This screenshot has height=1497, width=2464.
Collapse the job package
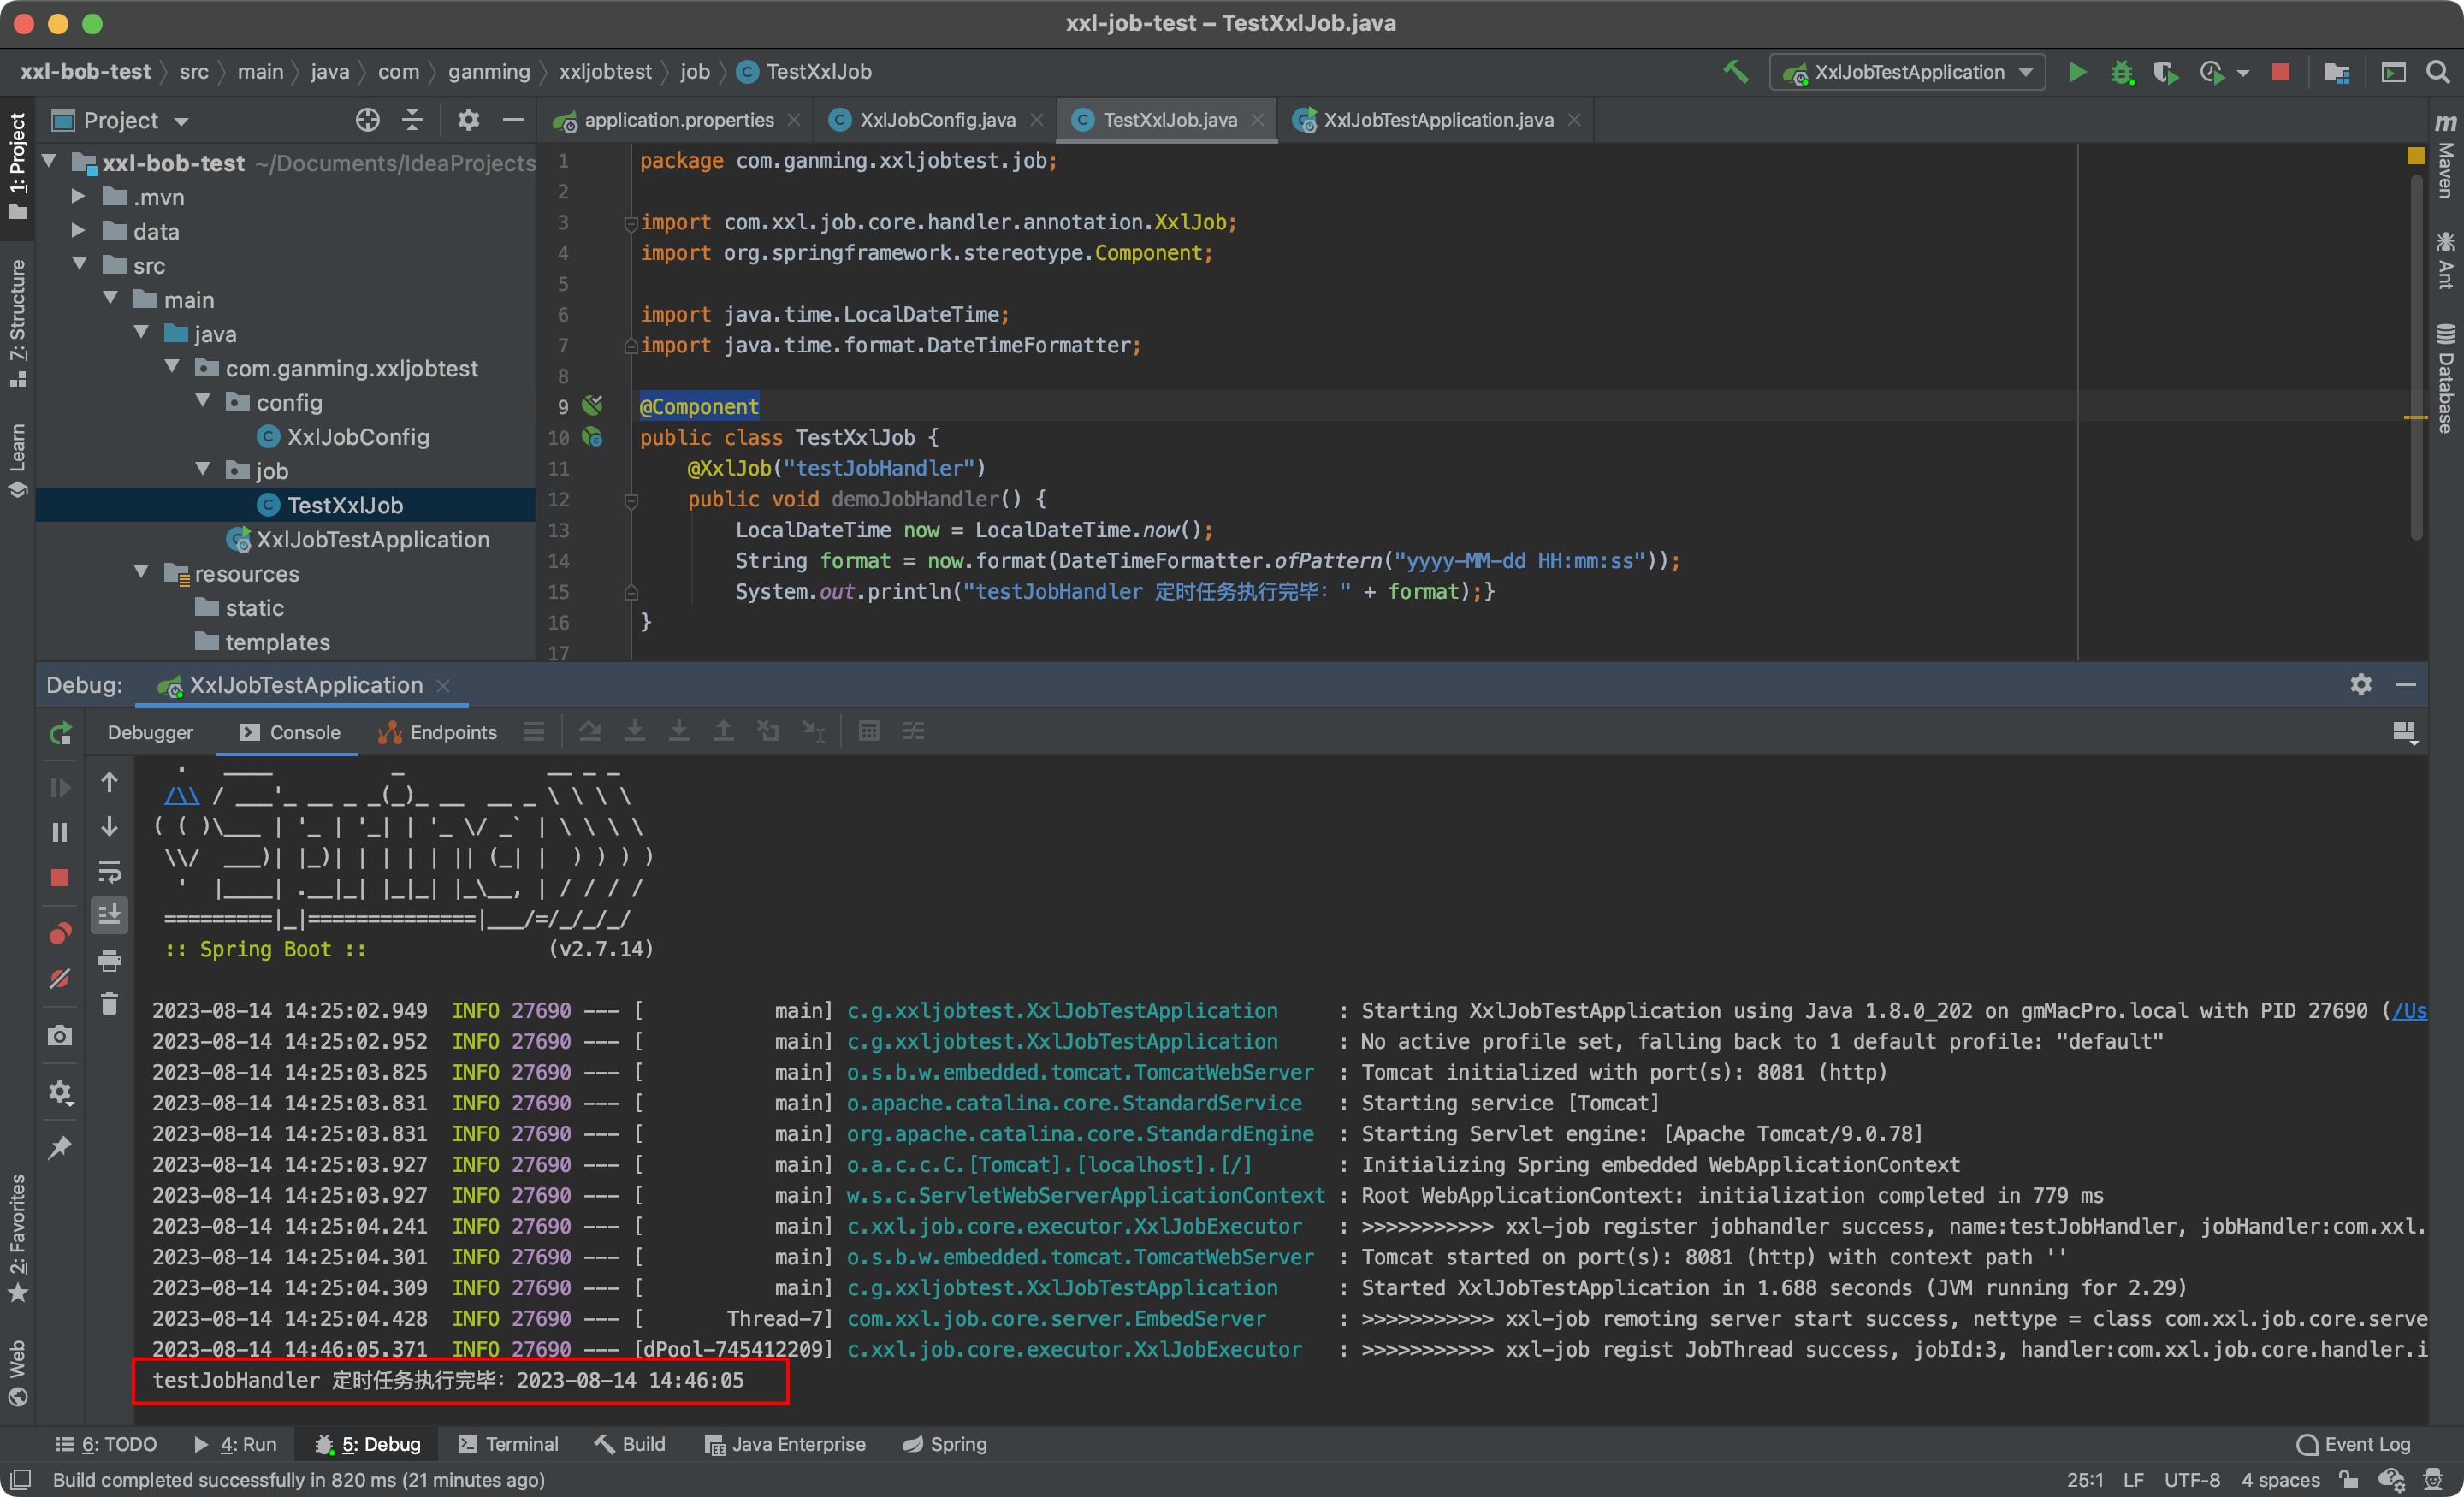(203, 469)
